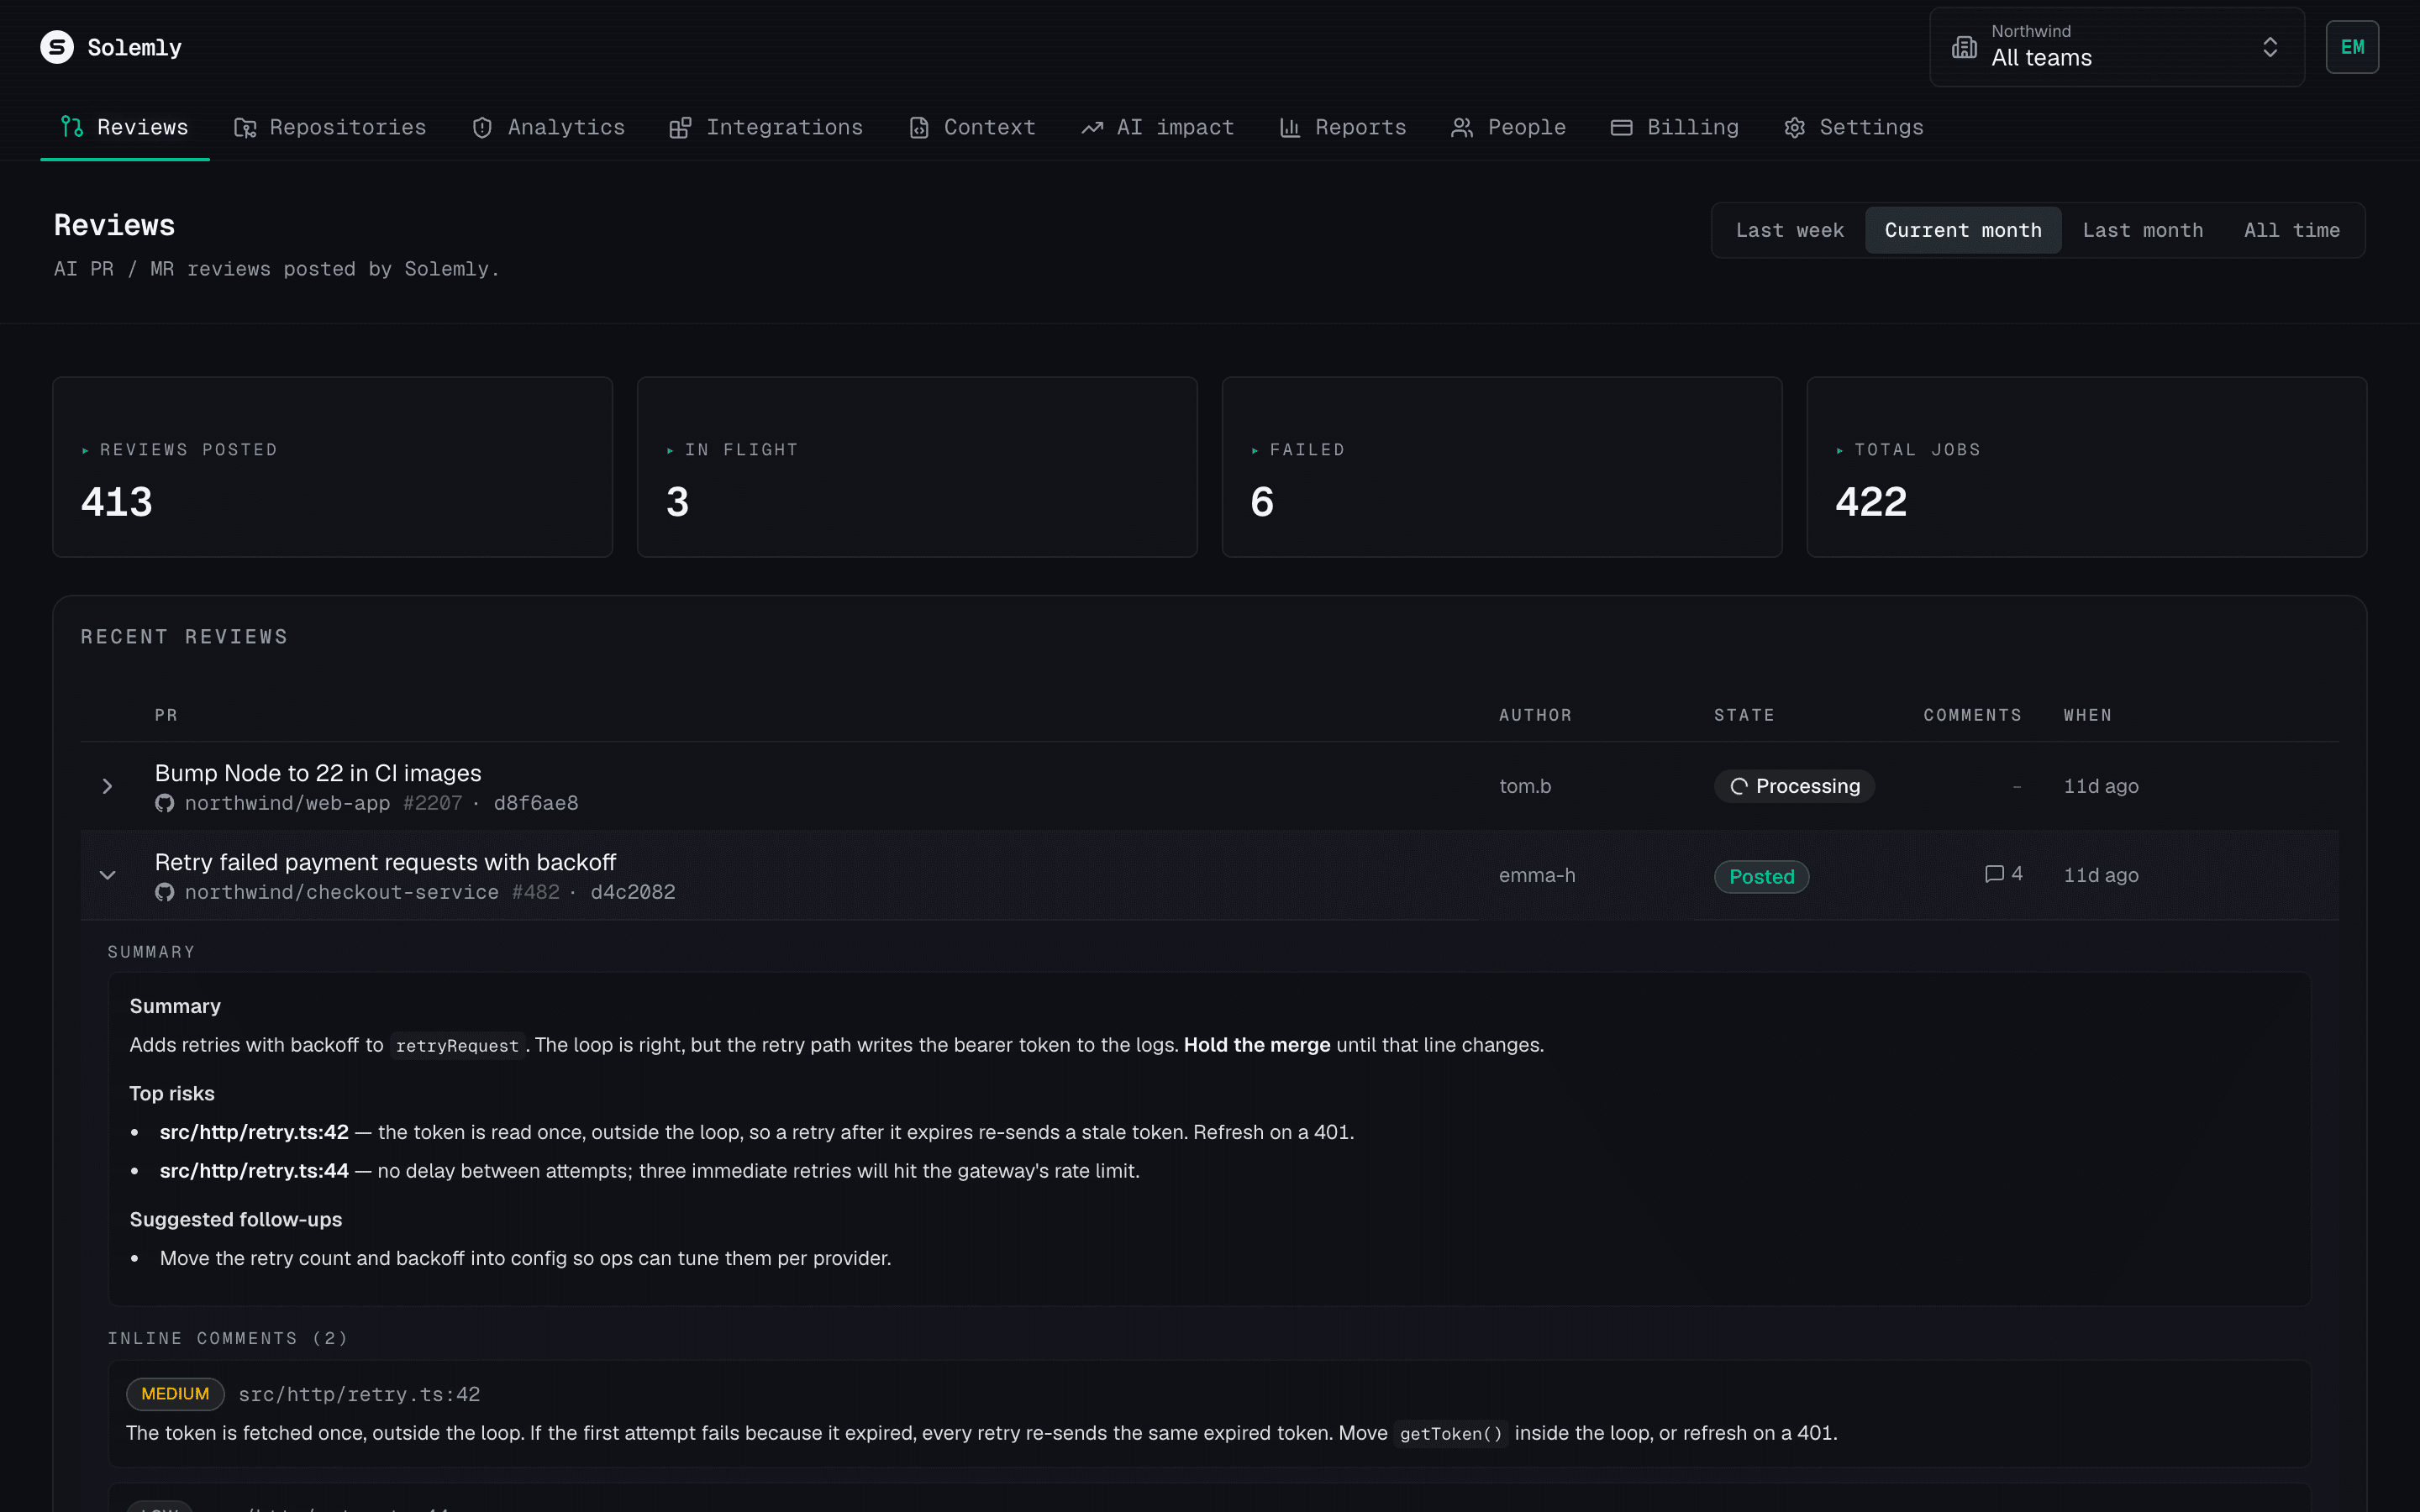This screenshot has width=2420, height=1512.
Task: Go to the Billing tab
Action: click(1674, 128)
